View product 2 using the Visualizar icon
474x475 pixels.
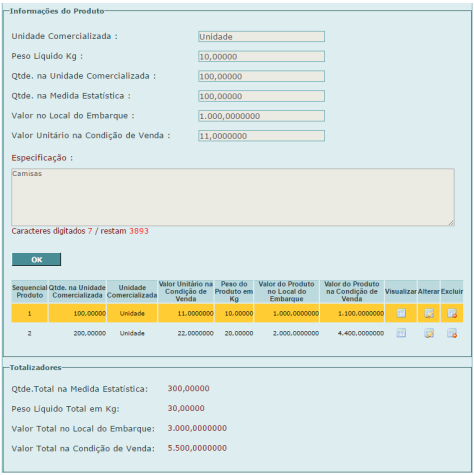click(x=401, y=333)
